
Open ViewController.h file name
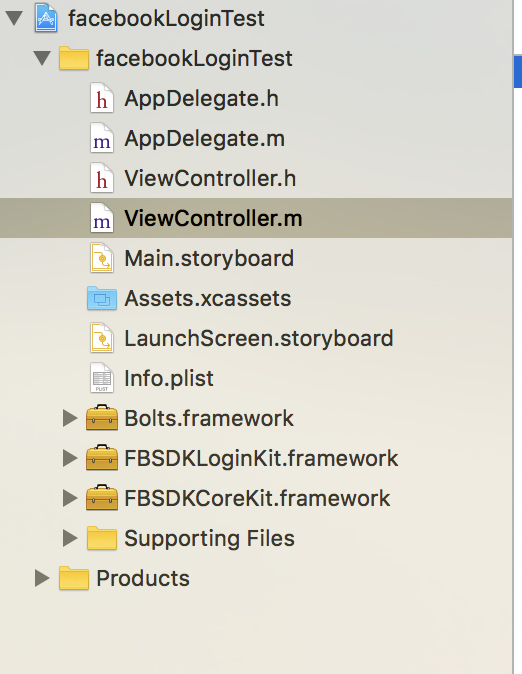click(x=210, y=178)
